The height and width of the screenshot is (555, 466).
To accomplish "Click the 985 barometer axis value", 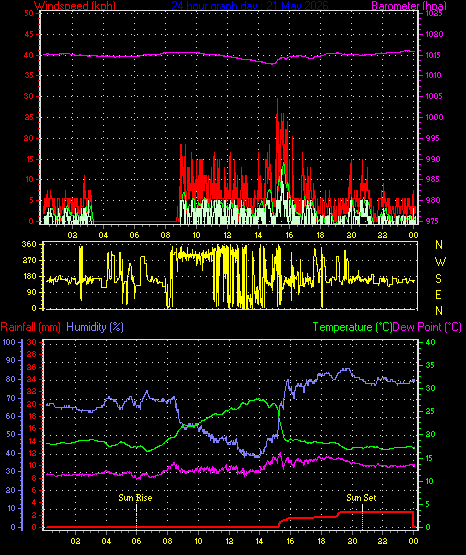I will [433, 179].
